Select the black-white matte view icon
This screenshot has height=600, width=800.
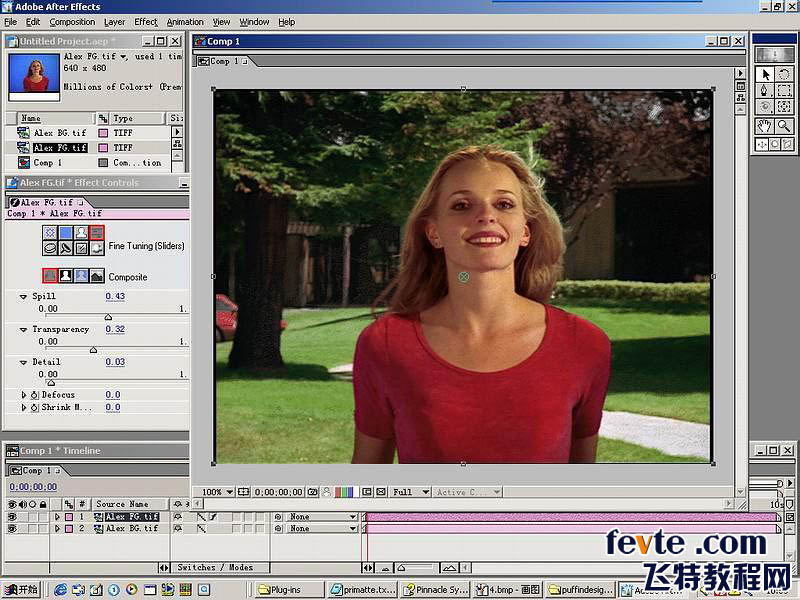[66, 276]
